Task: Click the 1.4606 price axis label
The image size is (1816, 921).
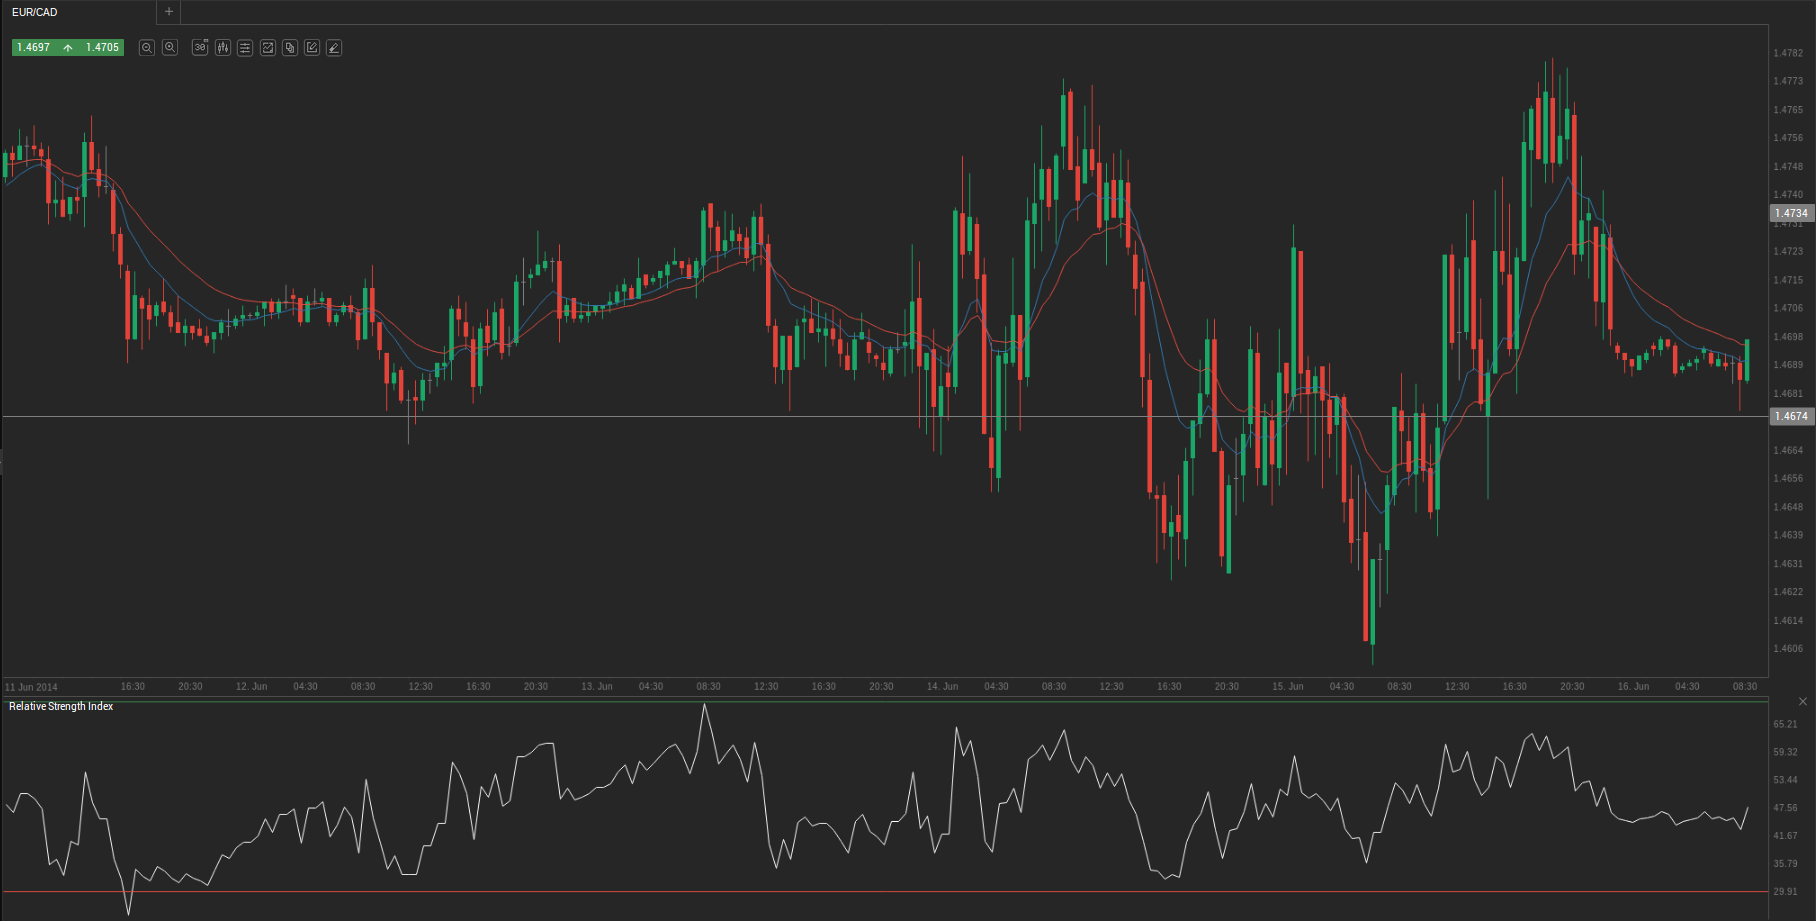Action: click(1788, 649)
